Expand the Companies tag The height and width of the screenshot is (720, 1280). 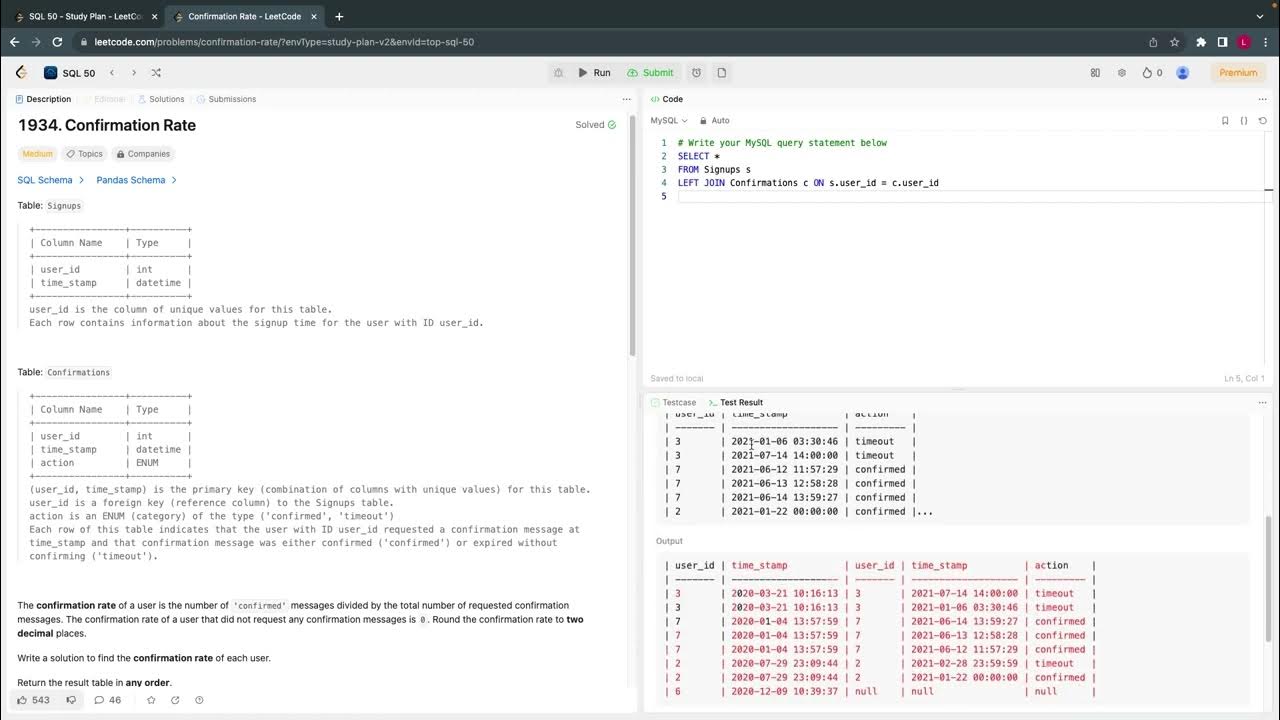[x=143, y=154]
